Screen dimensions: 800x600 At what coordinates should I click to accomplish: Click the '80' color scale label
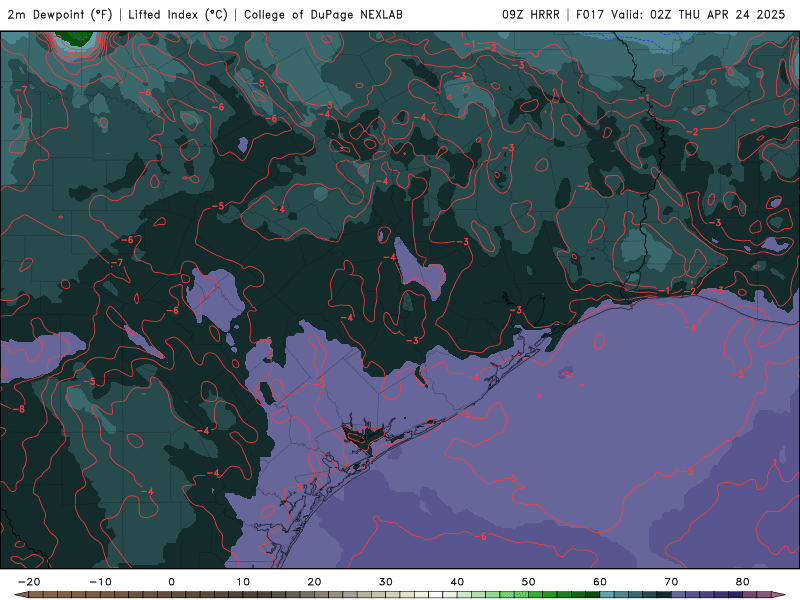(743, 582)
